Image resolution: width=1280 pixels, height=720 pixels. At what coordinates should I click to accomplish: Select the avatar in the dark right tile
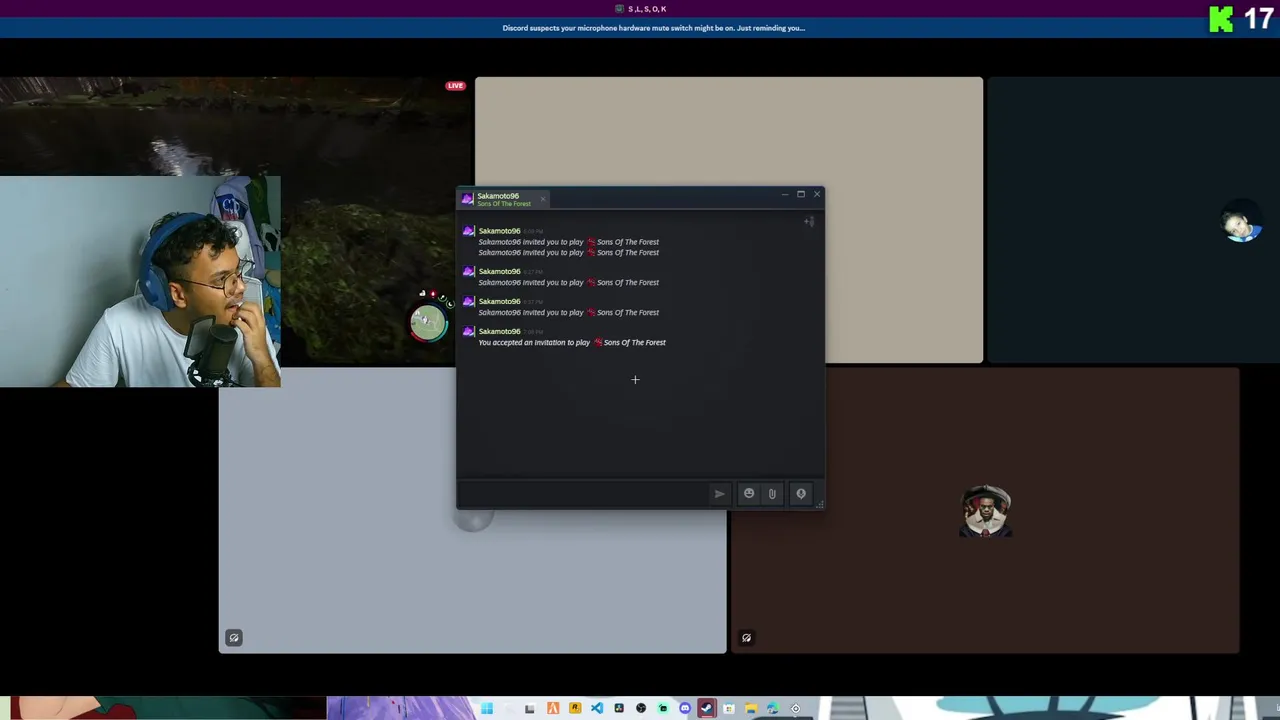click(x=1242, y=223)
